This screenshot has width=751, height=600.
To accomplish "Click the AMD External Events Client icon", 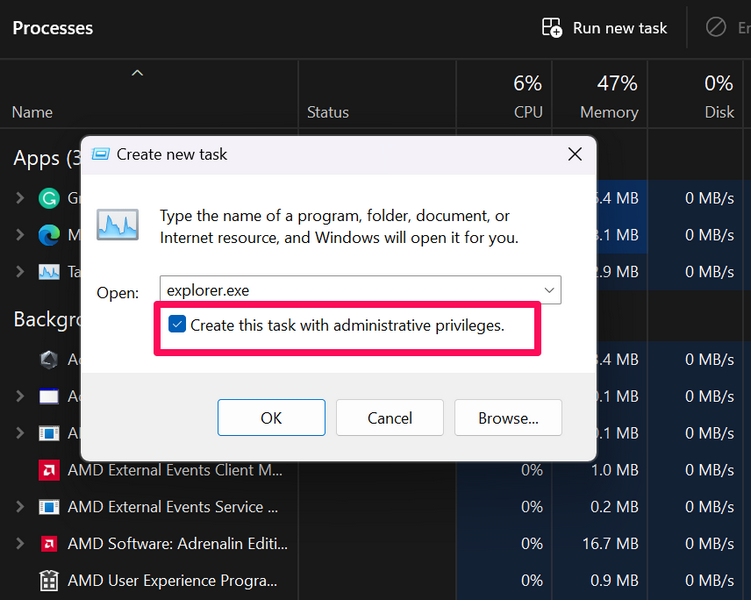I will [x=48, y=470].
